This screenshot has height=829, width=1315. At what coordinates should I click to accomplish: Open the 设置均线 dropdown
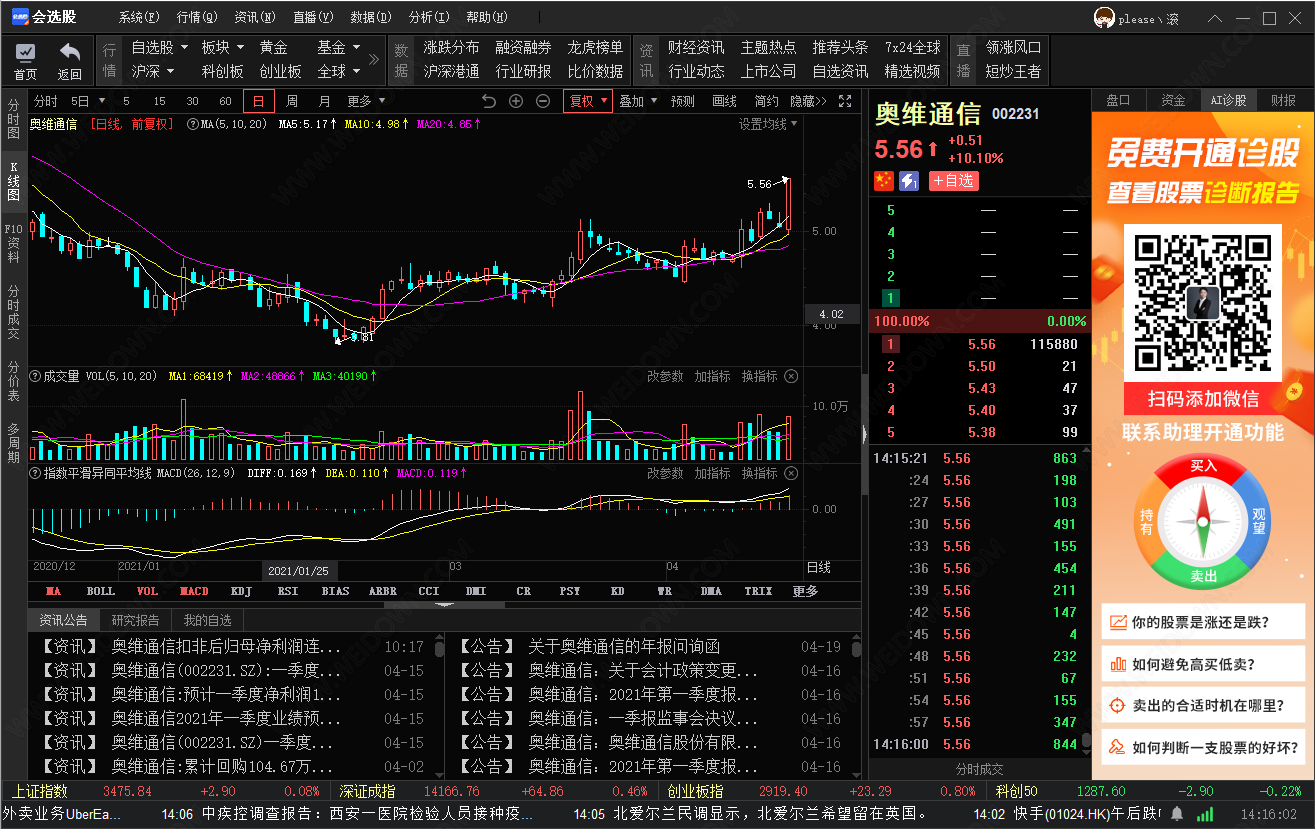[769, 124]
